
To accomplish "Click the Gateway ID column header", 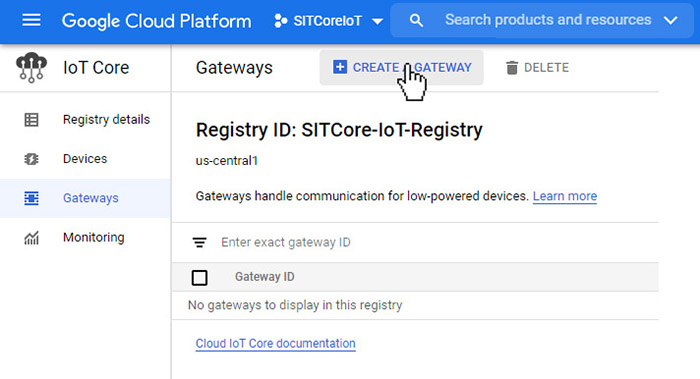I will click(x=265, y=277).
